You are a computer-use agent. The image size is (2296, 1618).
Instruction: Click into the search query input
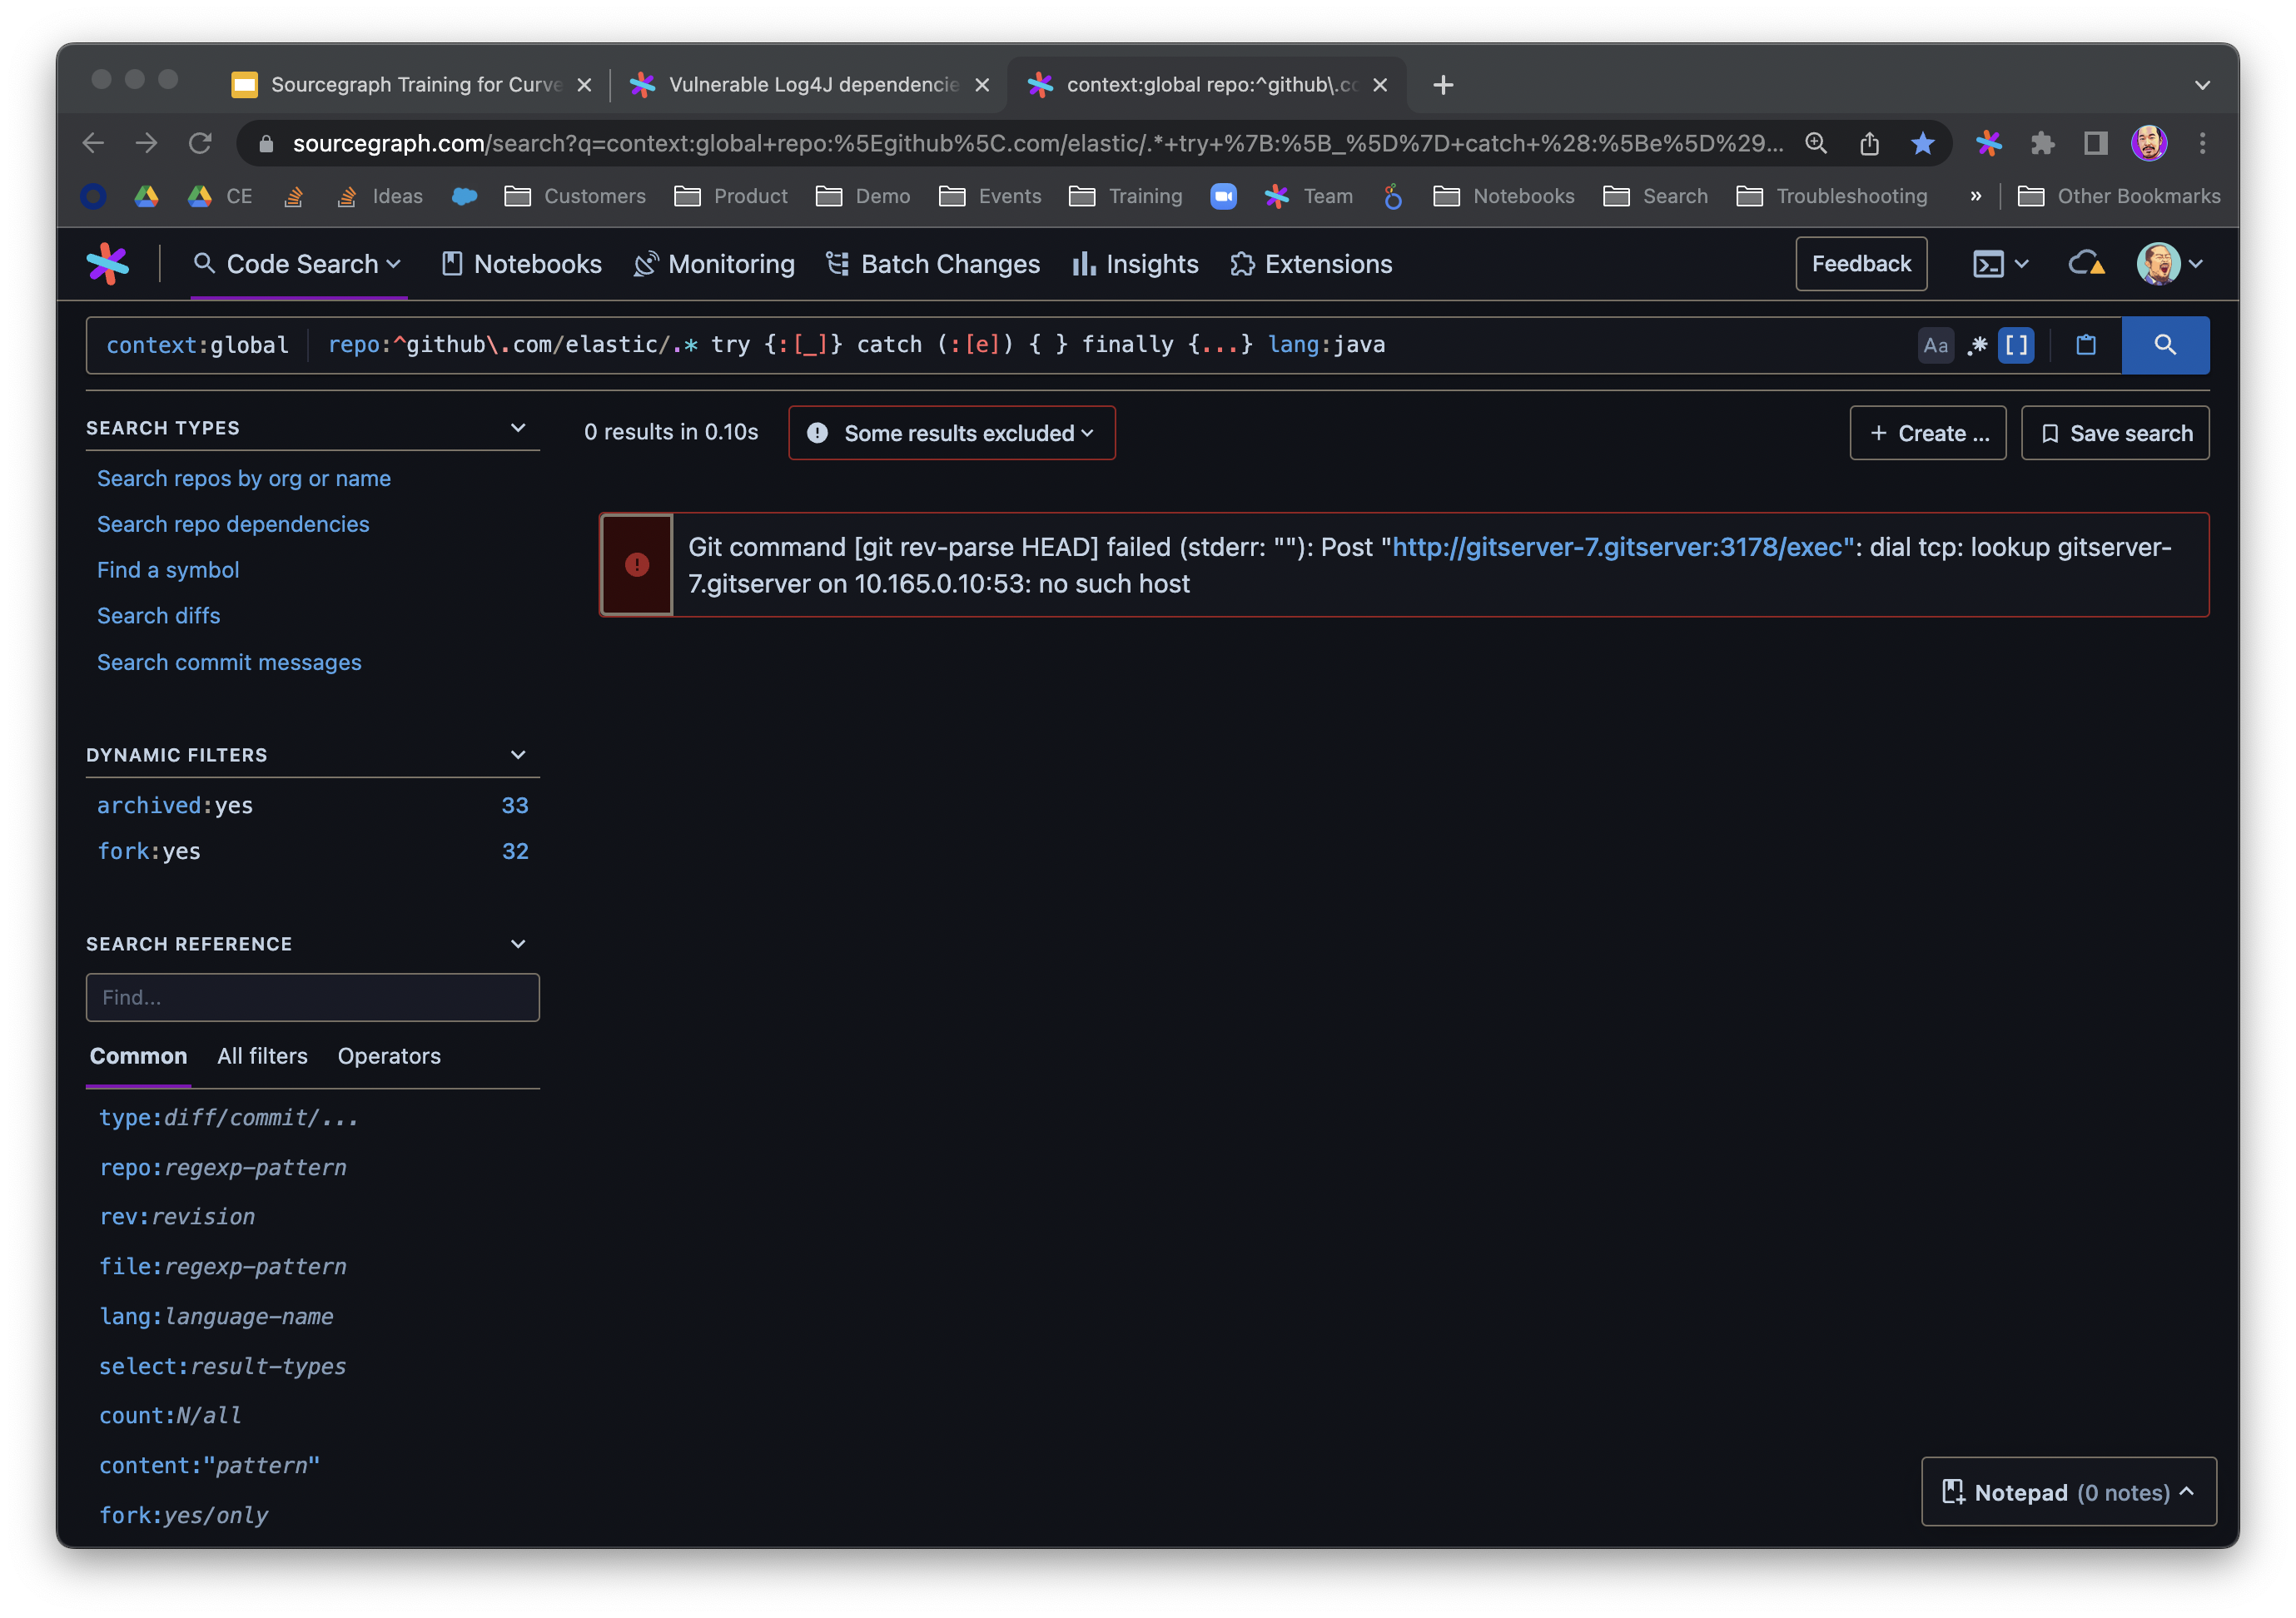pos(1100,345)
